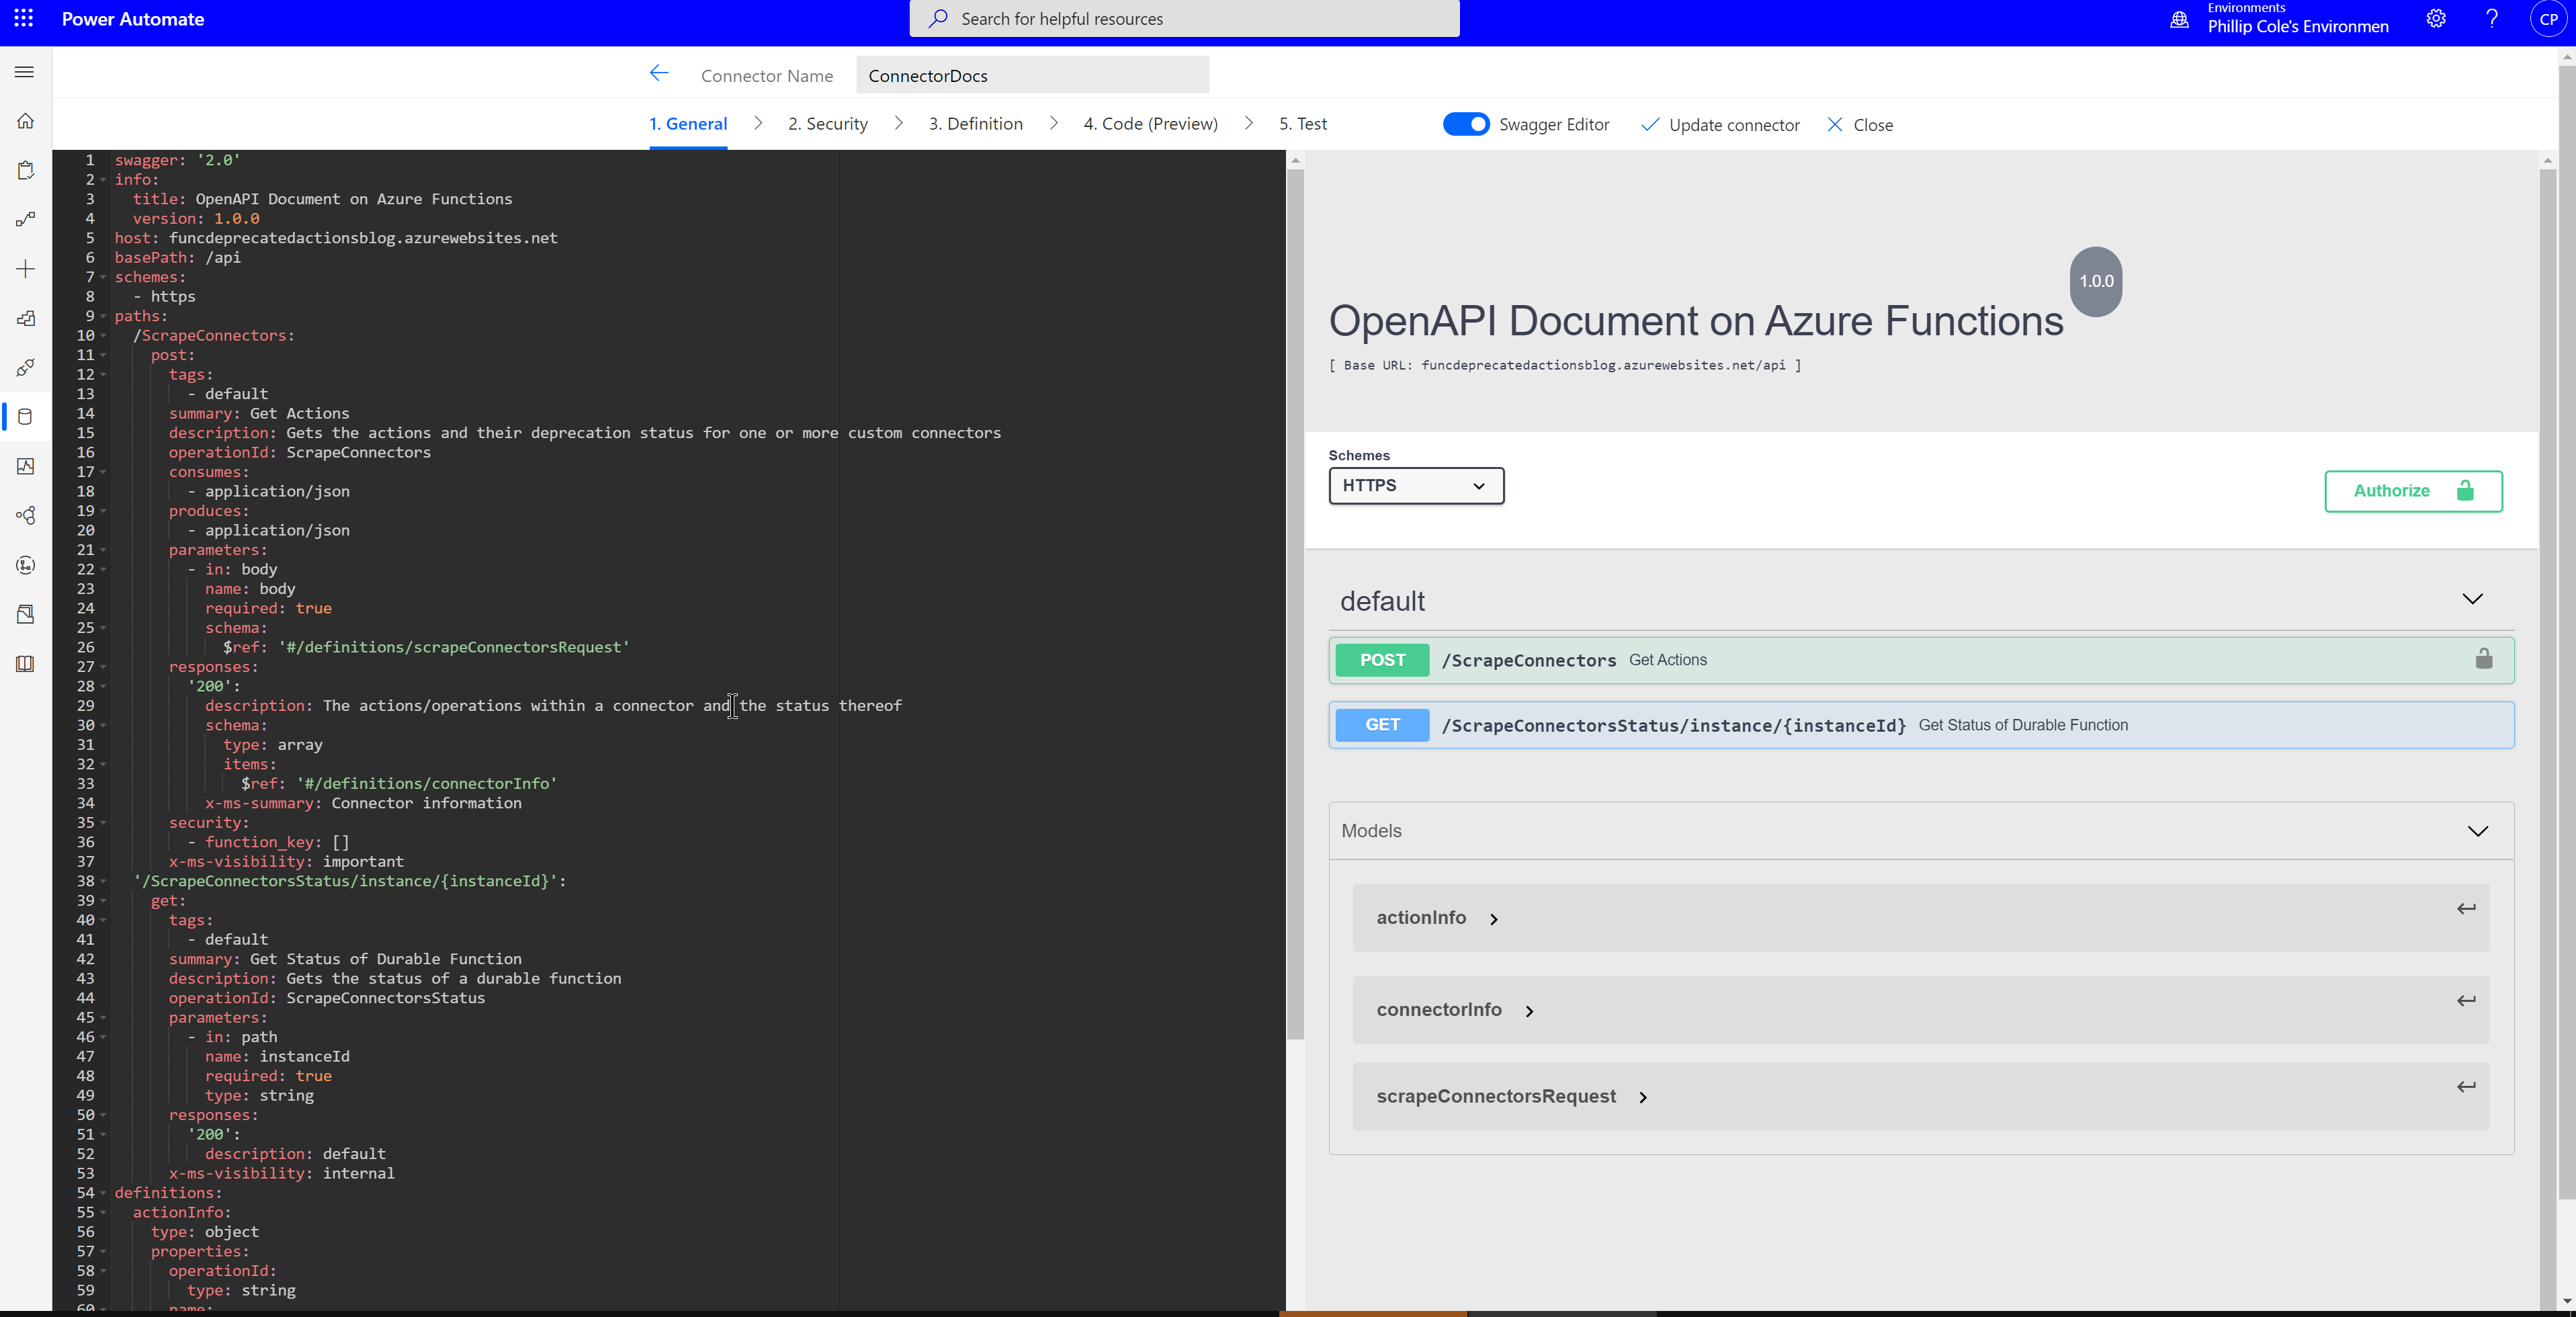This screenshot has height=1317, width=2576.
Task: Click the apps grid icon in sidebar
Action: point(25,19)
